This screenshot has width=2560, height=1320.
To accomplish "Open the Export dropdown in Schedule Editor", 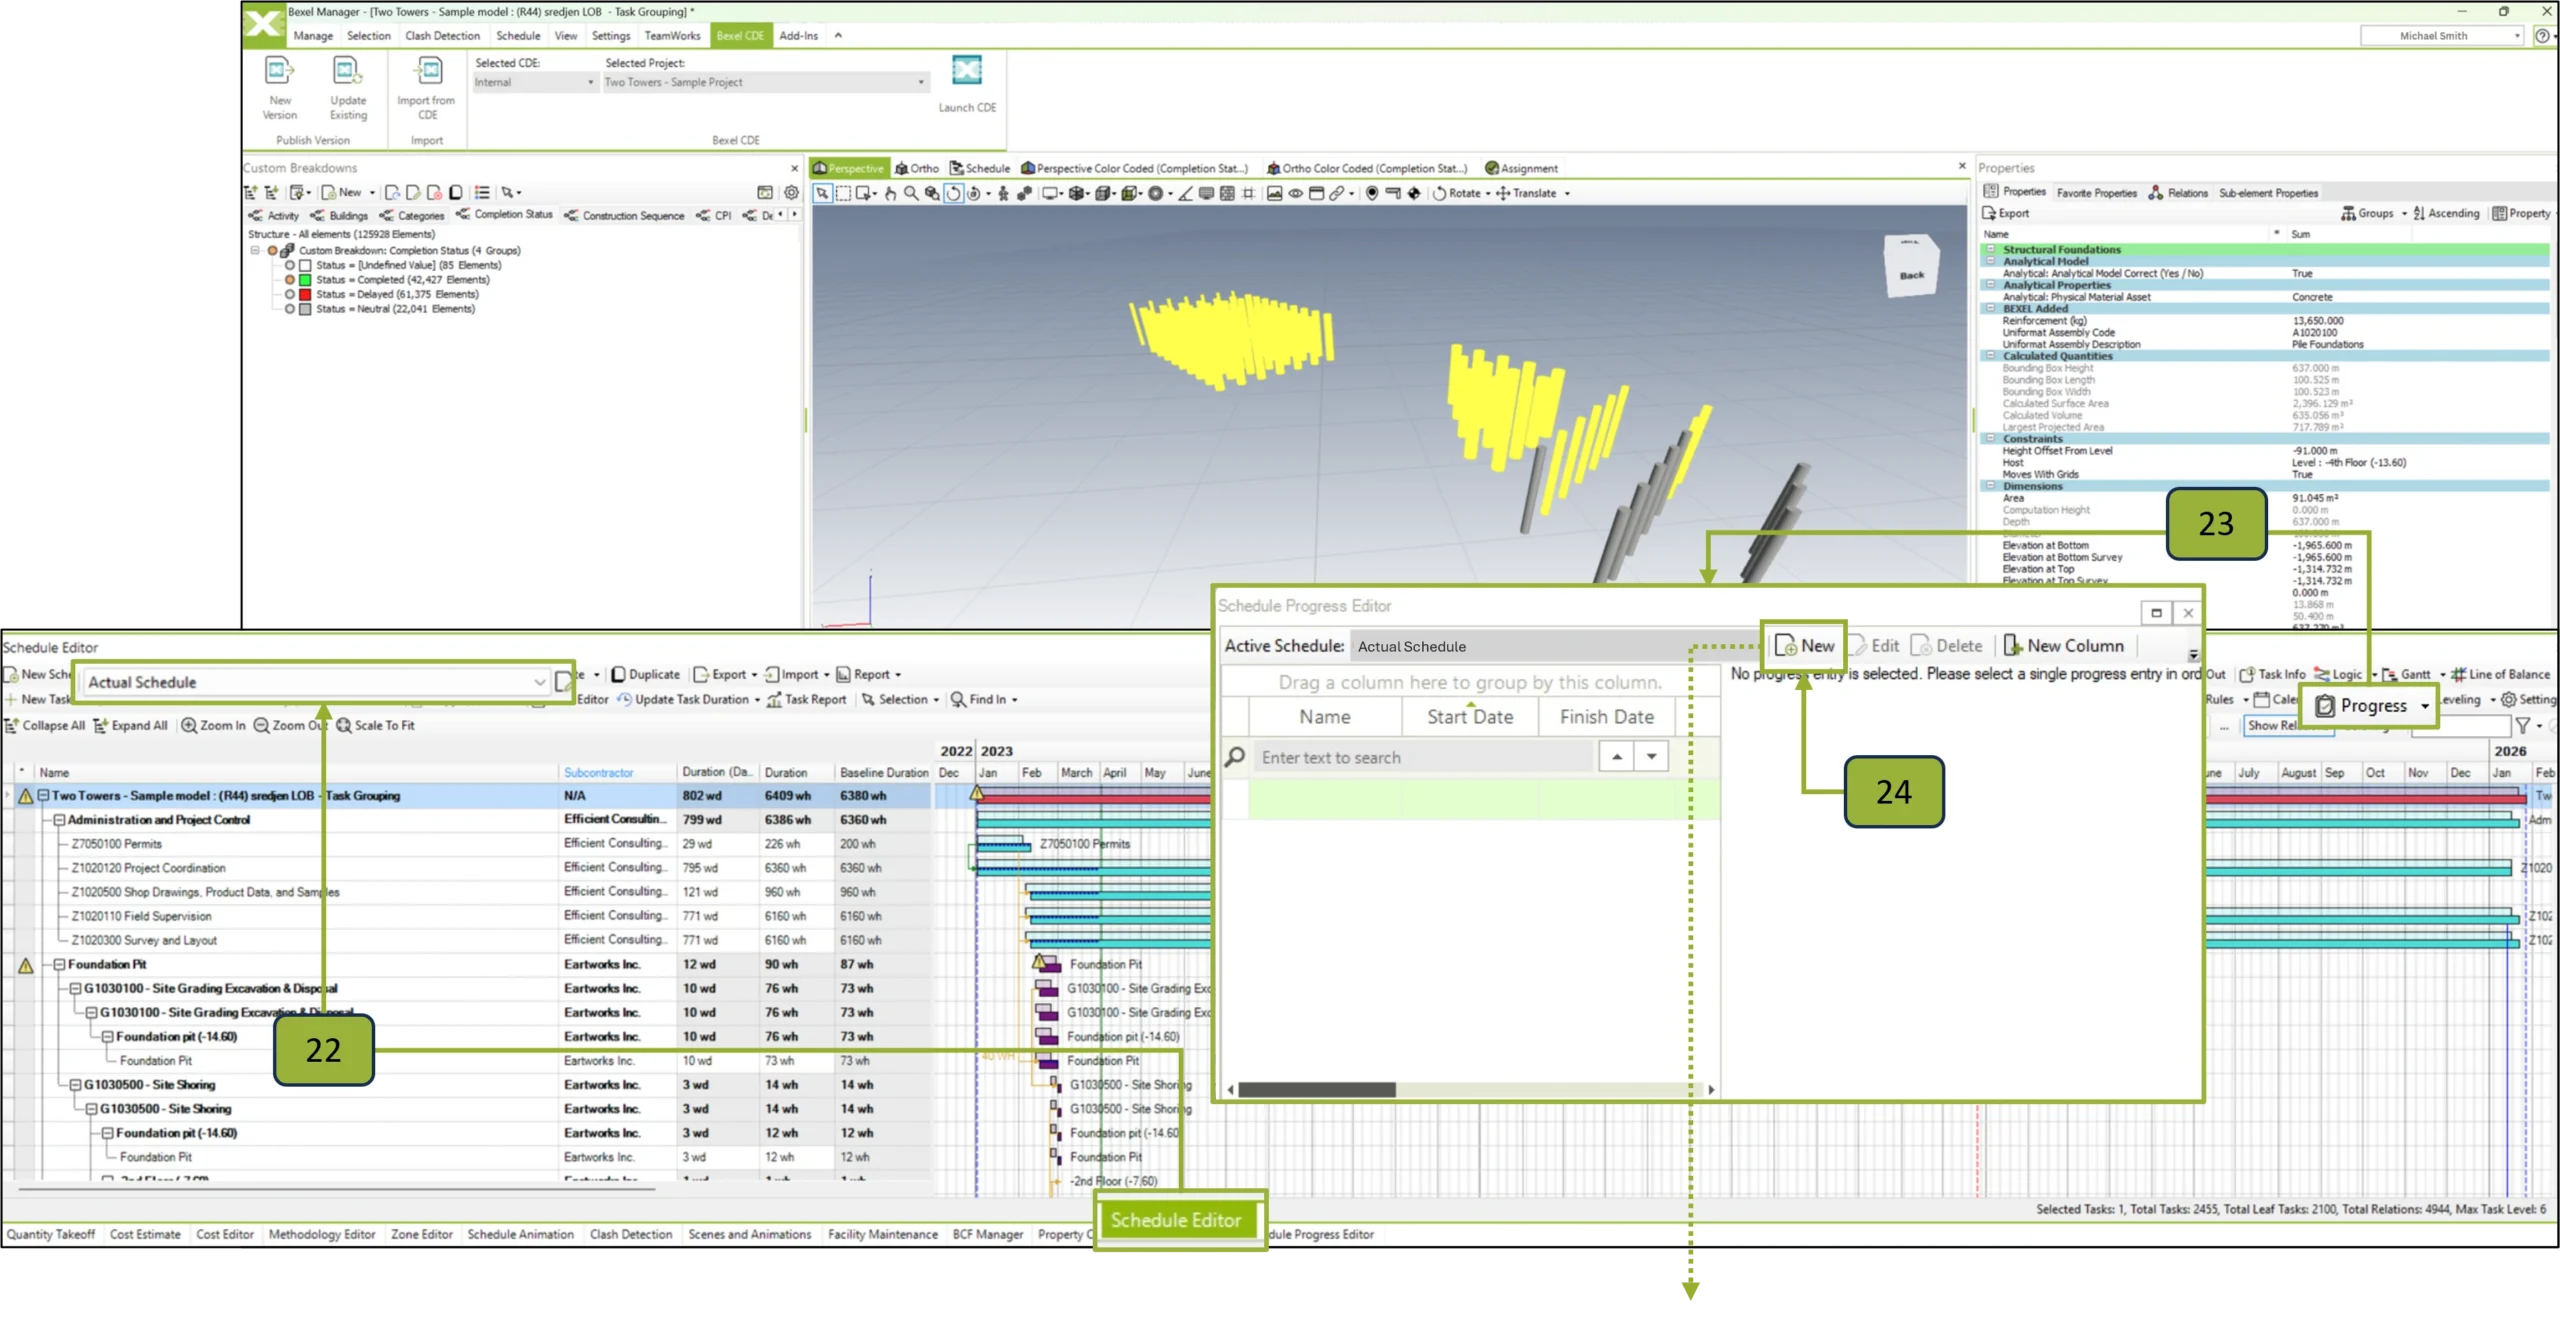I will click(x=726, y=674).
